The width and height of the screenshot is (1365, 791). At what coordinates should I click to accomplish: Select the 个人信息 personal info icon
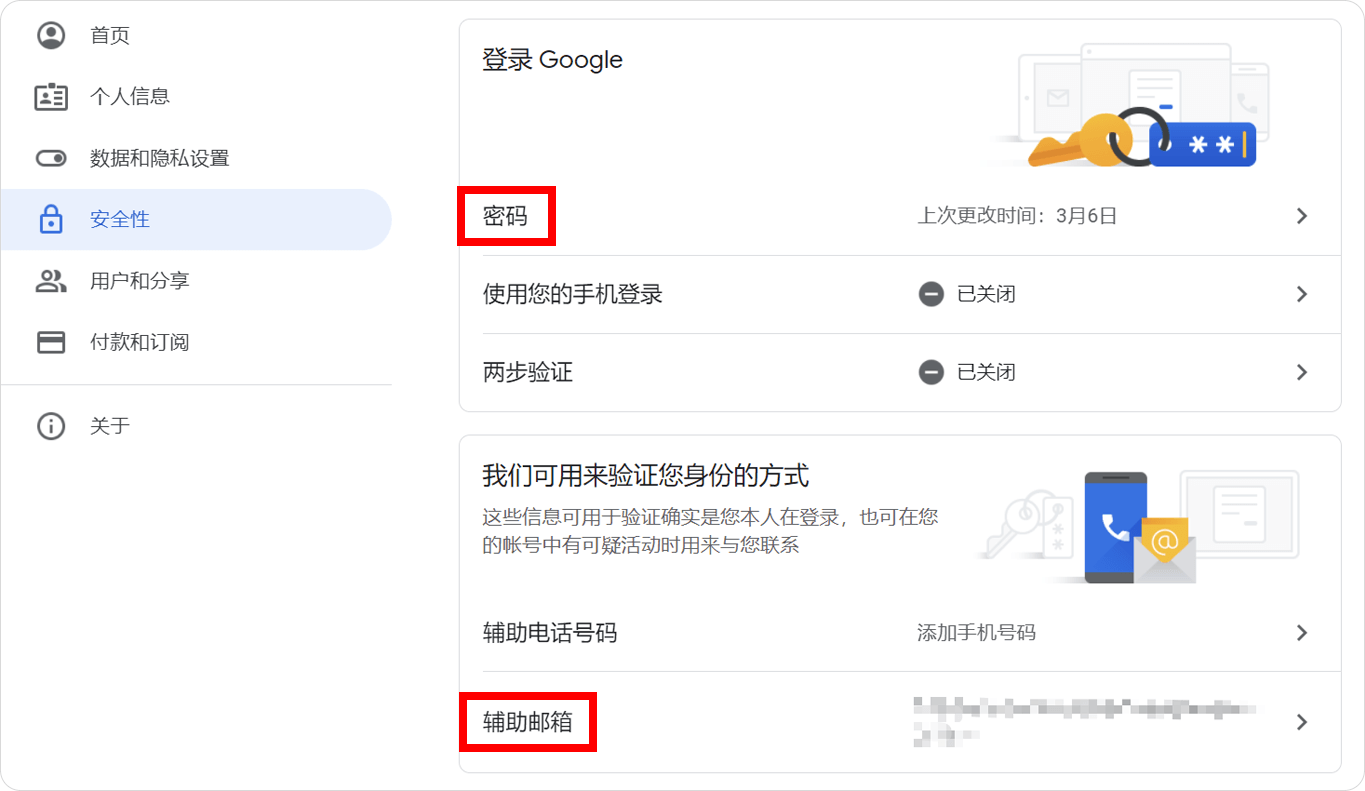[51, 96]
